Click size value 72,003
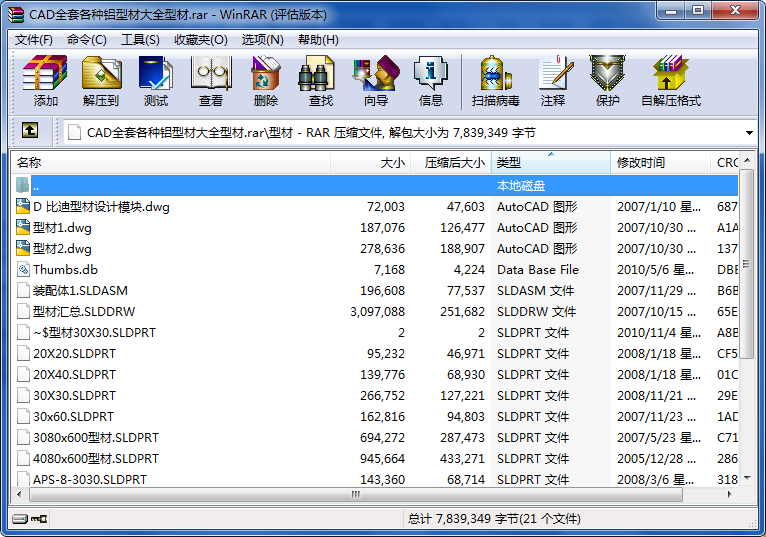 (386, 207)
